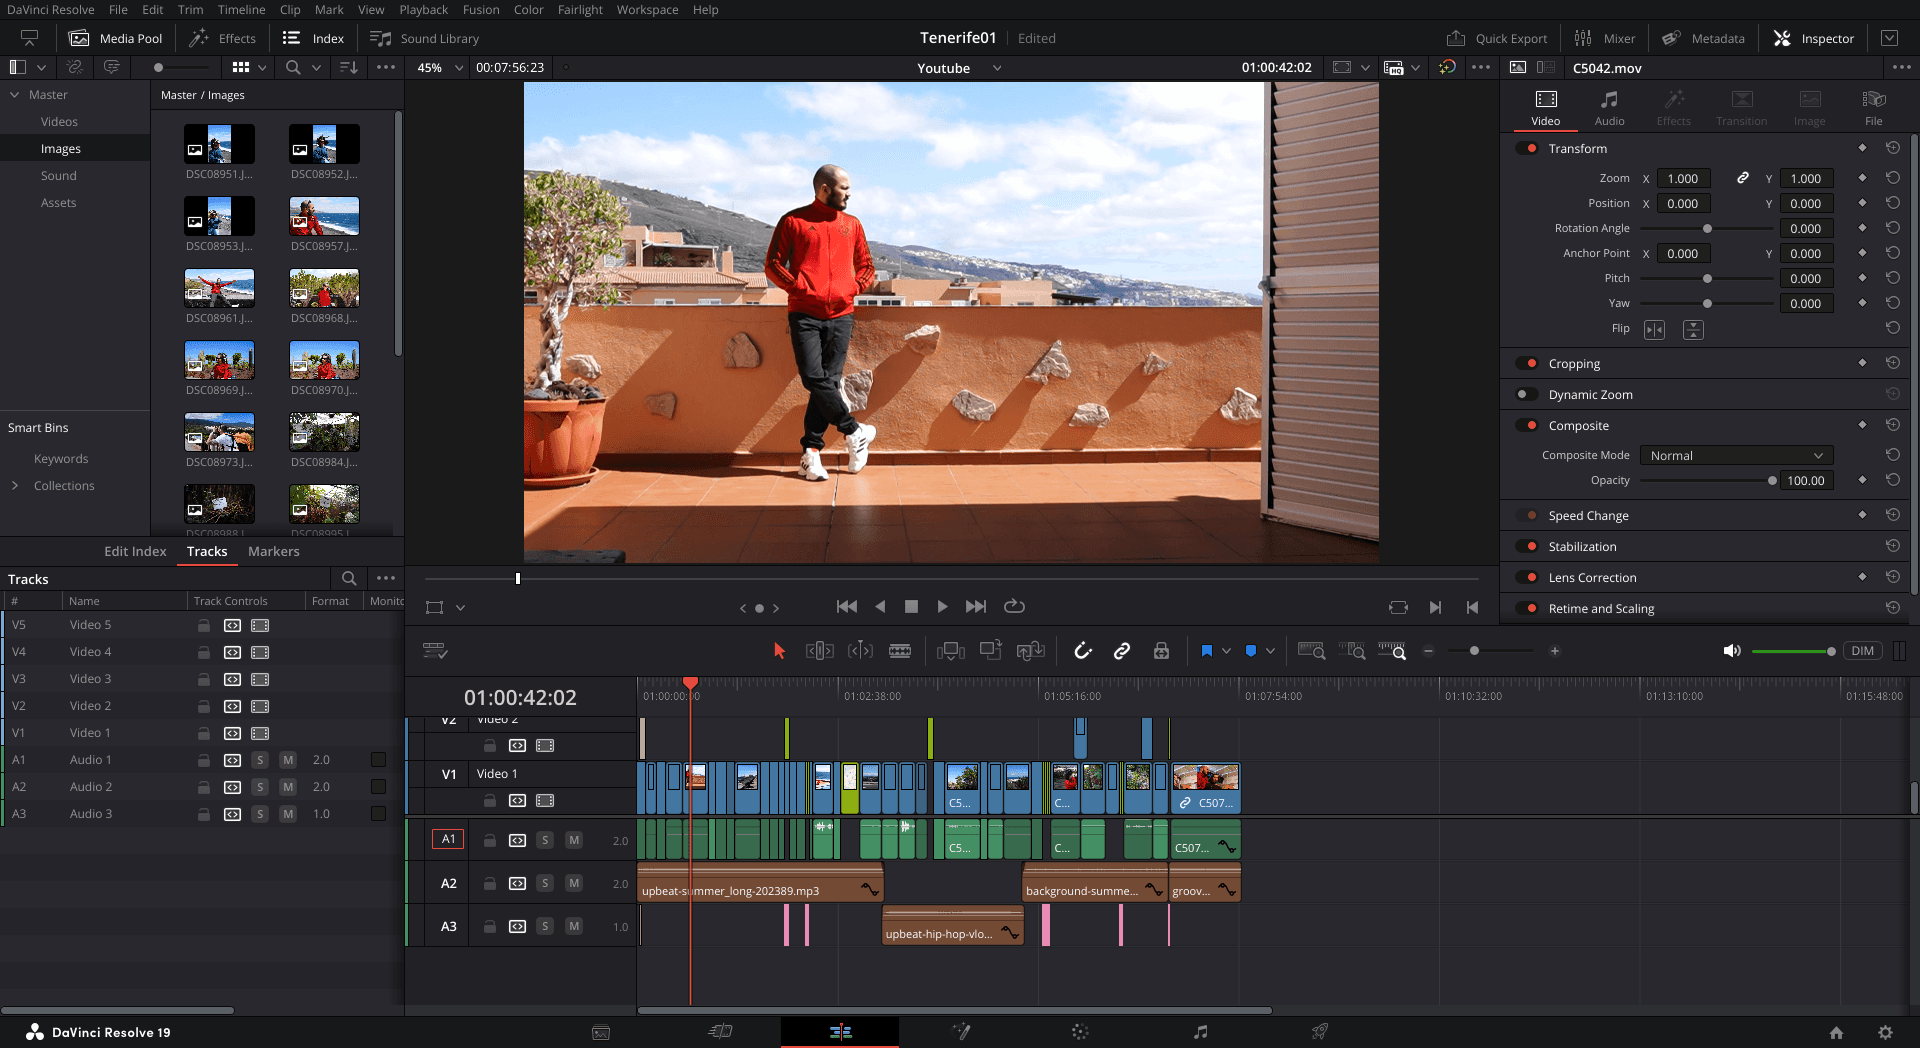Open flag color dropdown arrow
Viewport: 1920px width, 1048px height.
(1226, 651)
